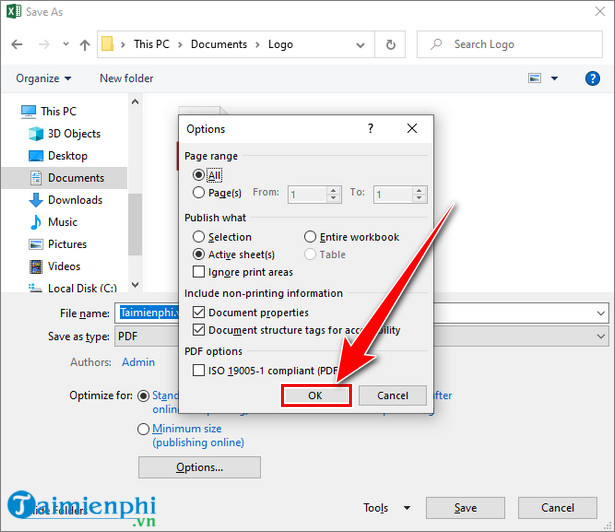Click the Options... button

pos(199,467)
